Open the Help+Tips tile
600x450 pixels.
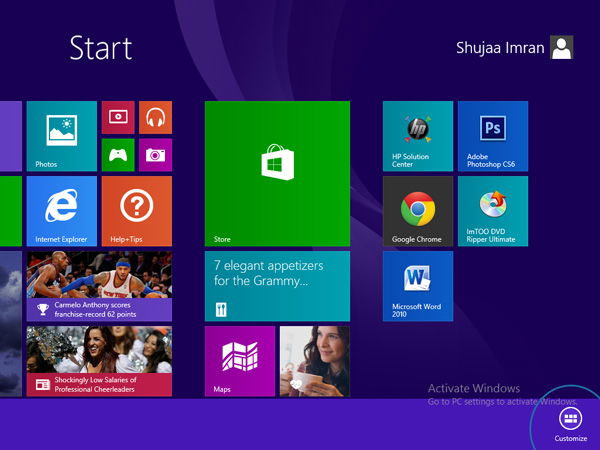[137, 211]
